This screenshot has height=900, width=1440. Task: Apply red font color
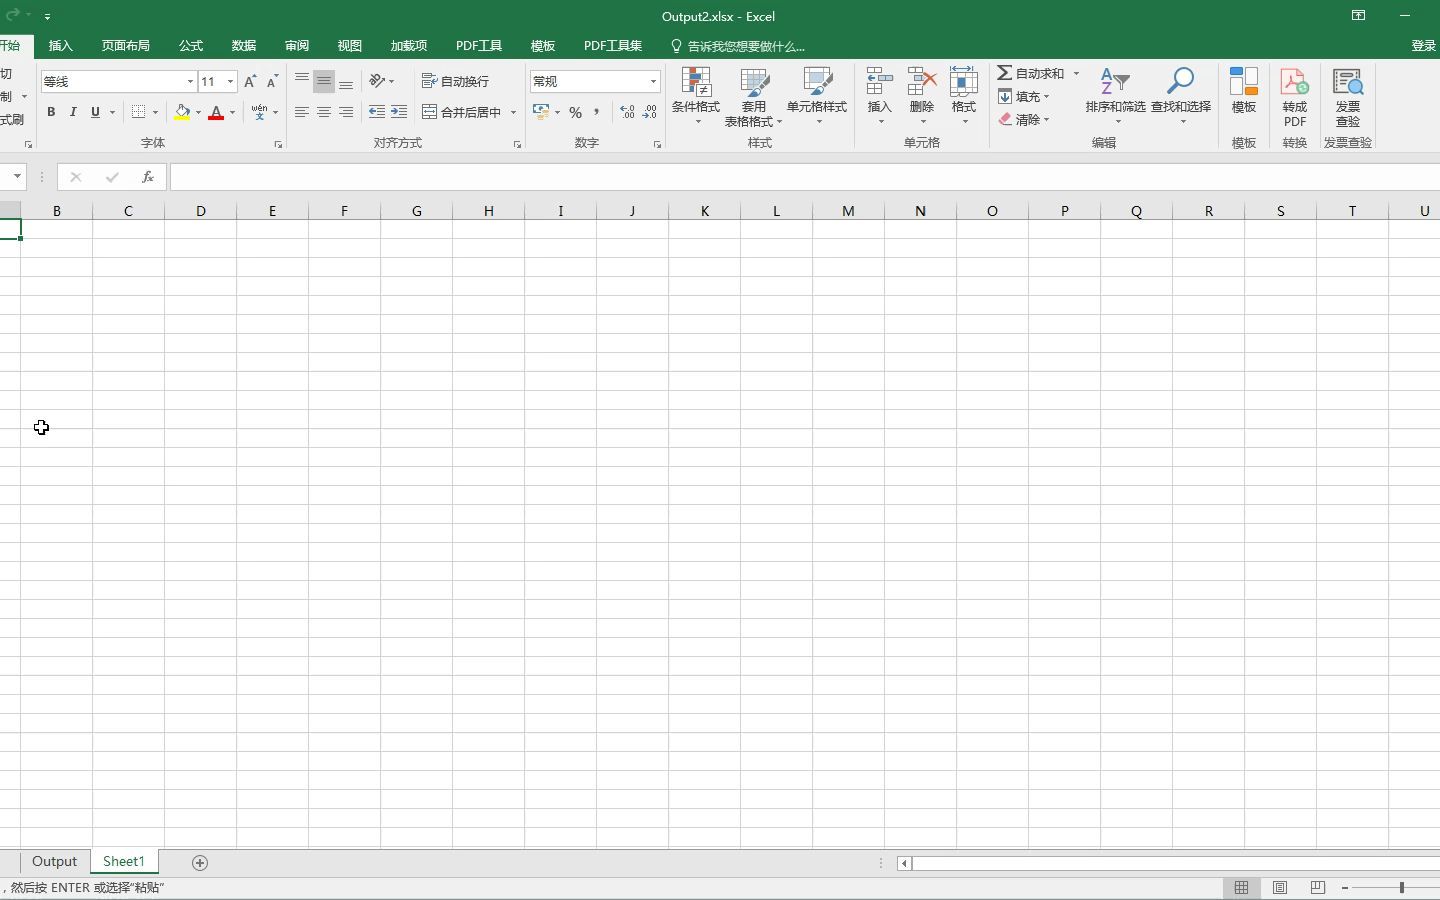216,112
